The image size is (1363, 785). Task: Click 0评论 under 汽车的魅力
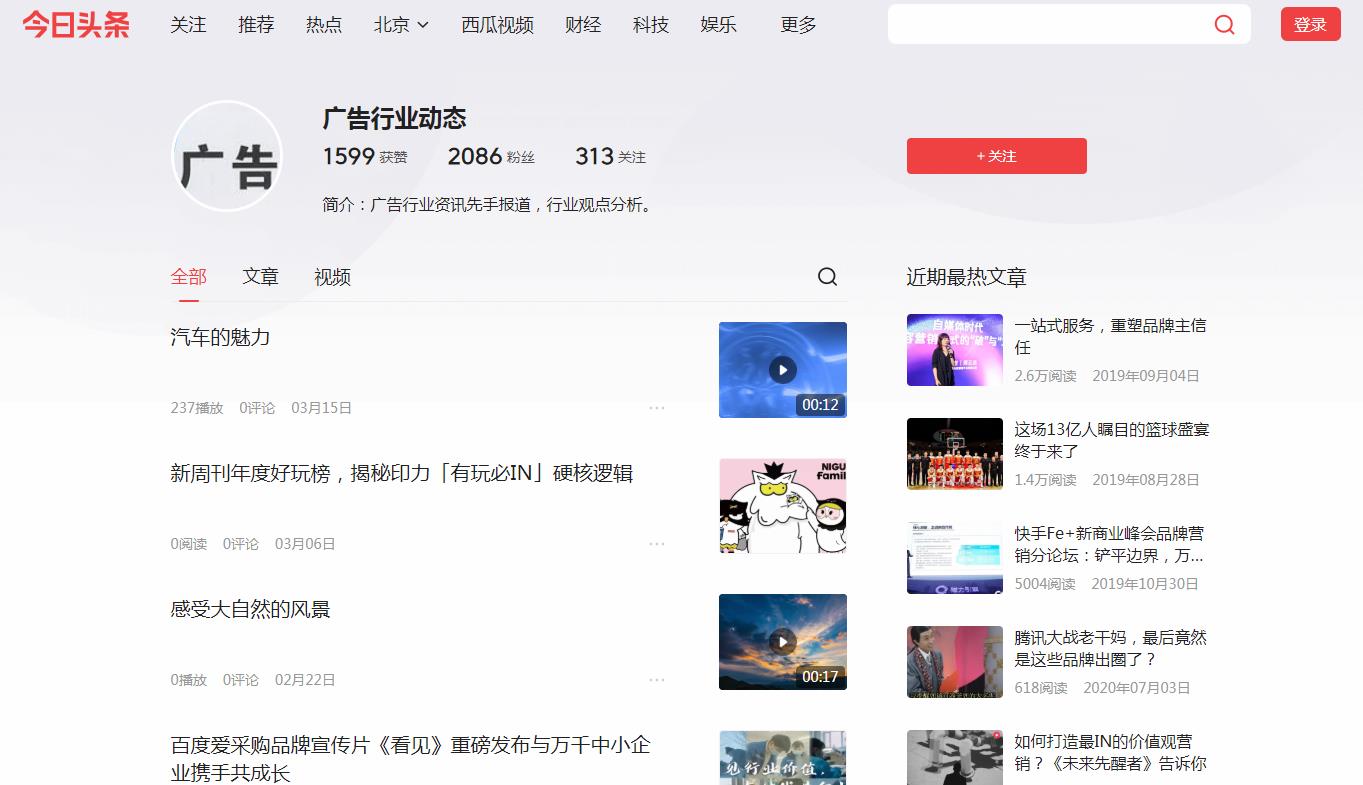(x=257, y=408)
